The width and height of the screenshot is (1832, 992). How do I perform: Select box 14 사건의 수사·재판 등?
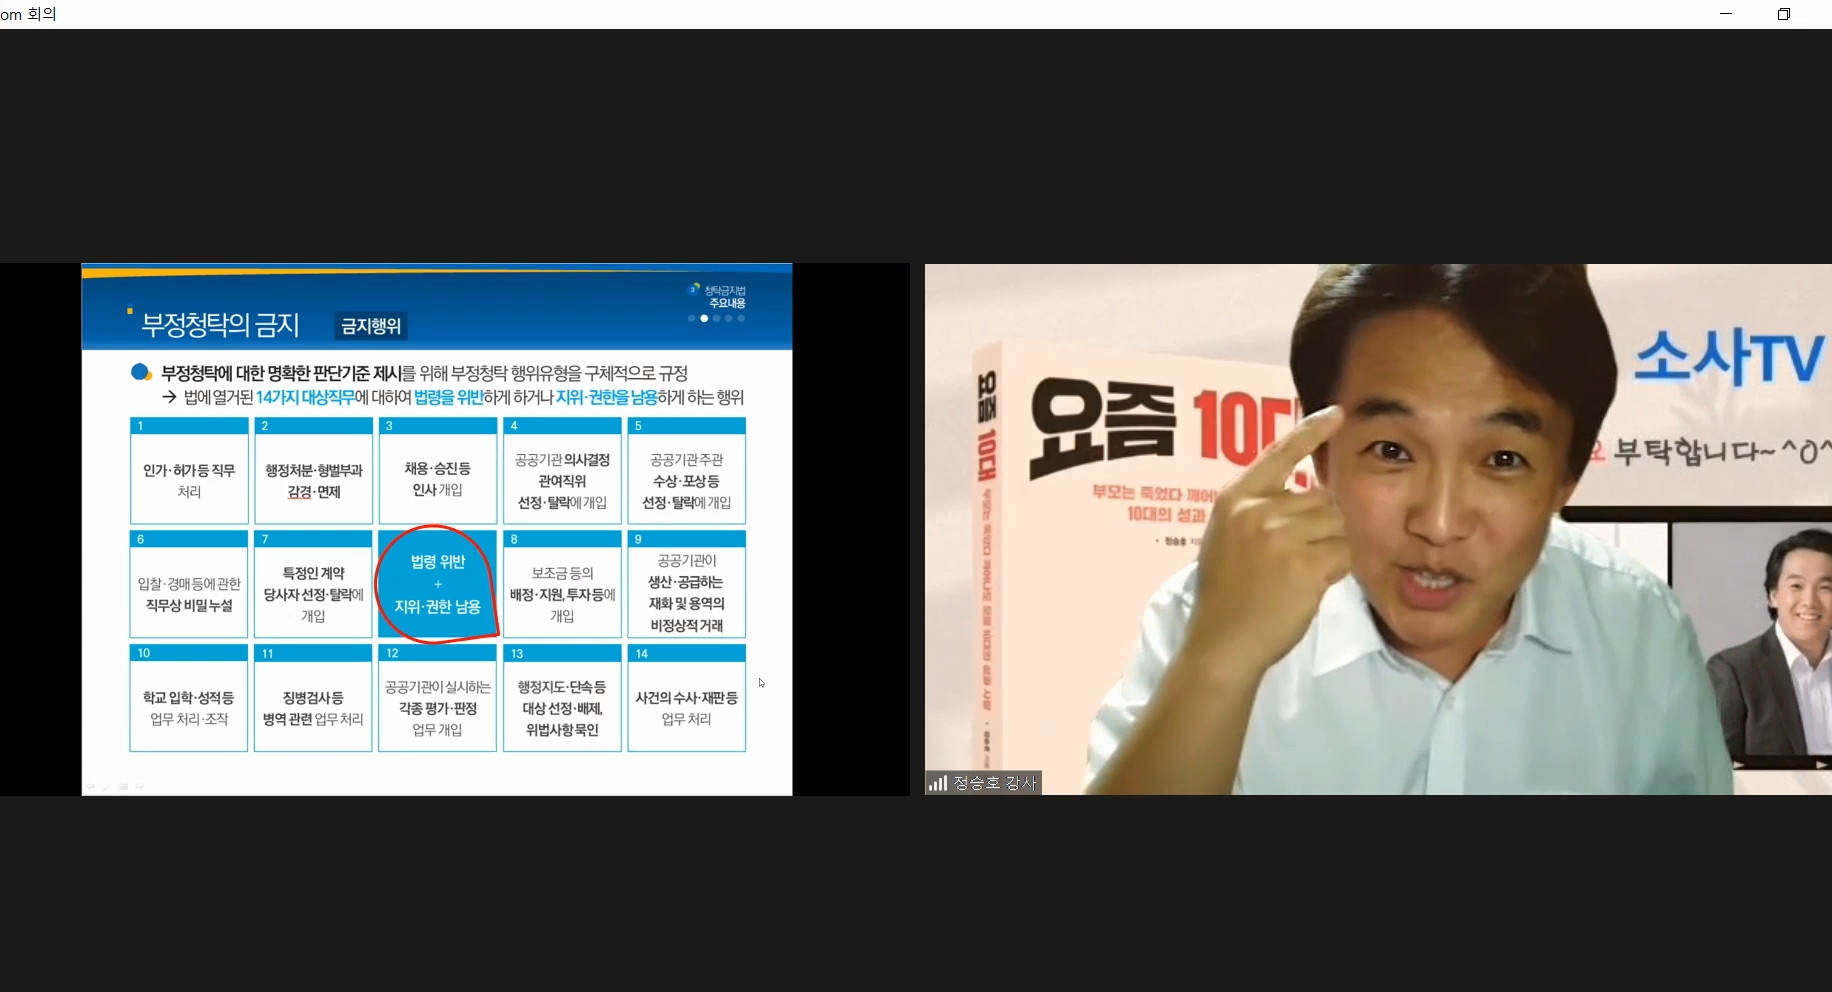tap(686, 698)
